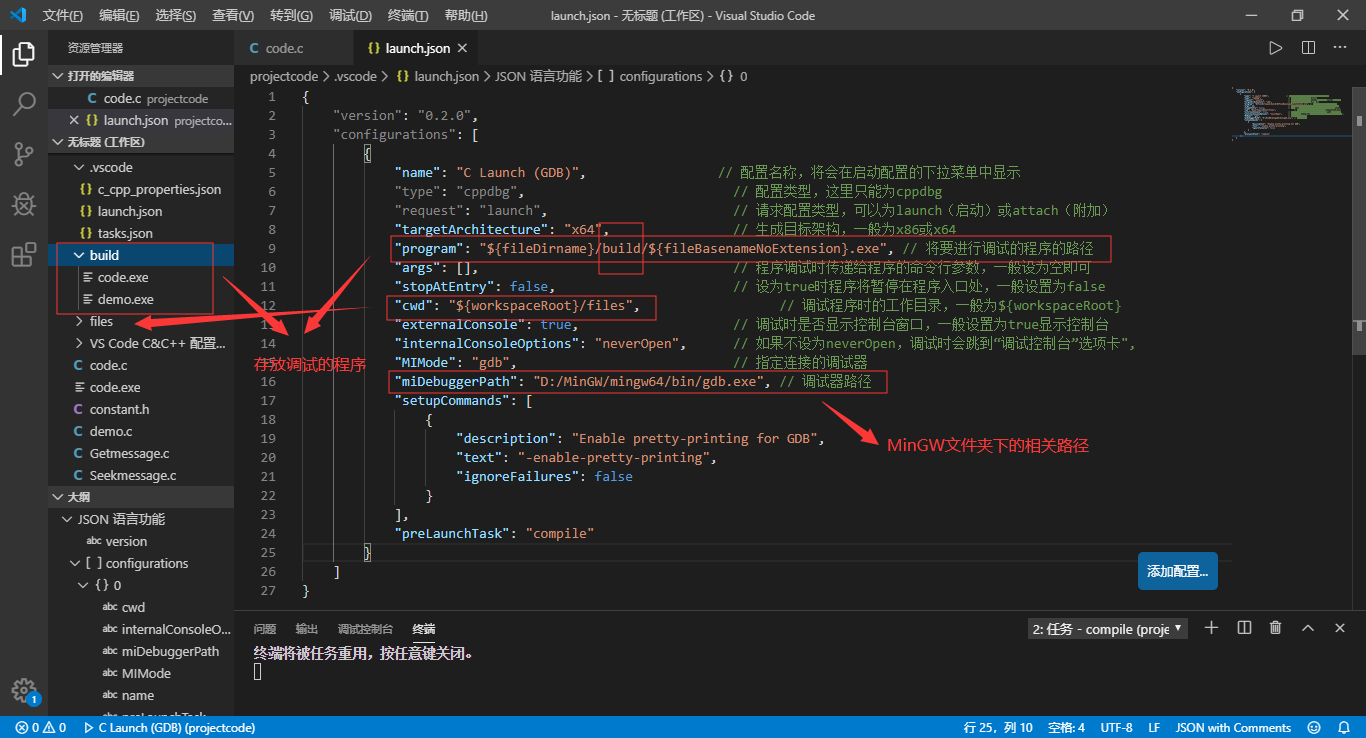Screen dimensions: 1366x738
Task: Change UTF-8 file encoding in status bar
Action: pyautogui.click(x=1116, y=728)
